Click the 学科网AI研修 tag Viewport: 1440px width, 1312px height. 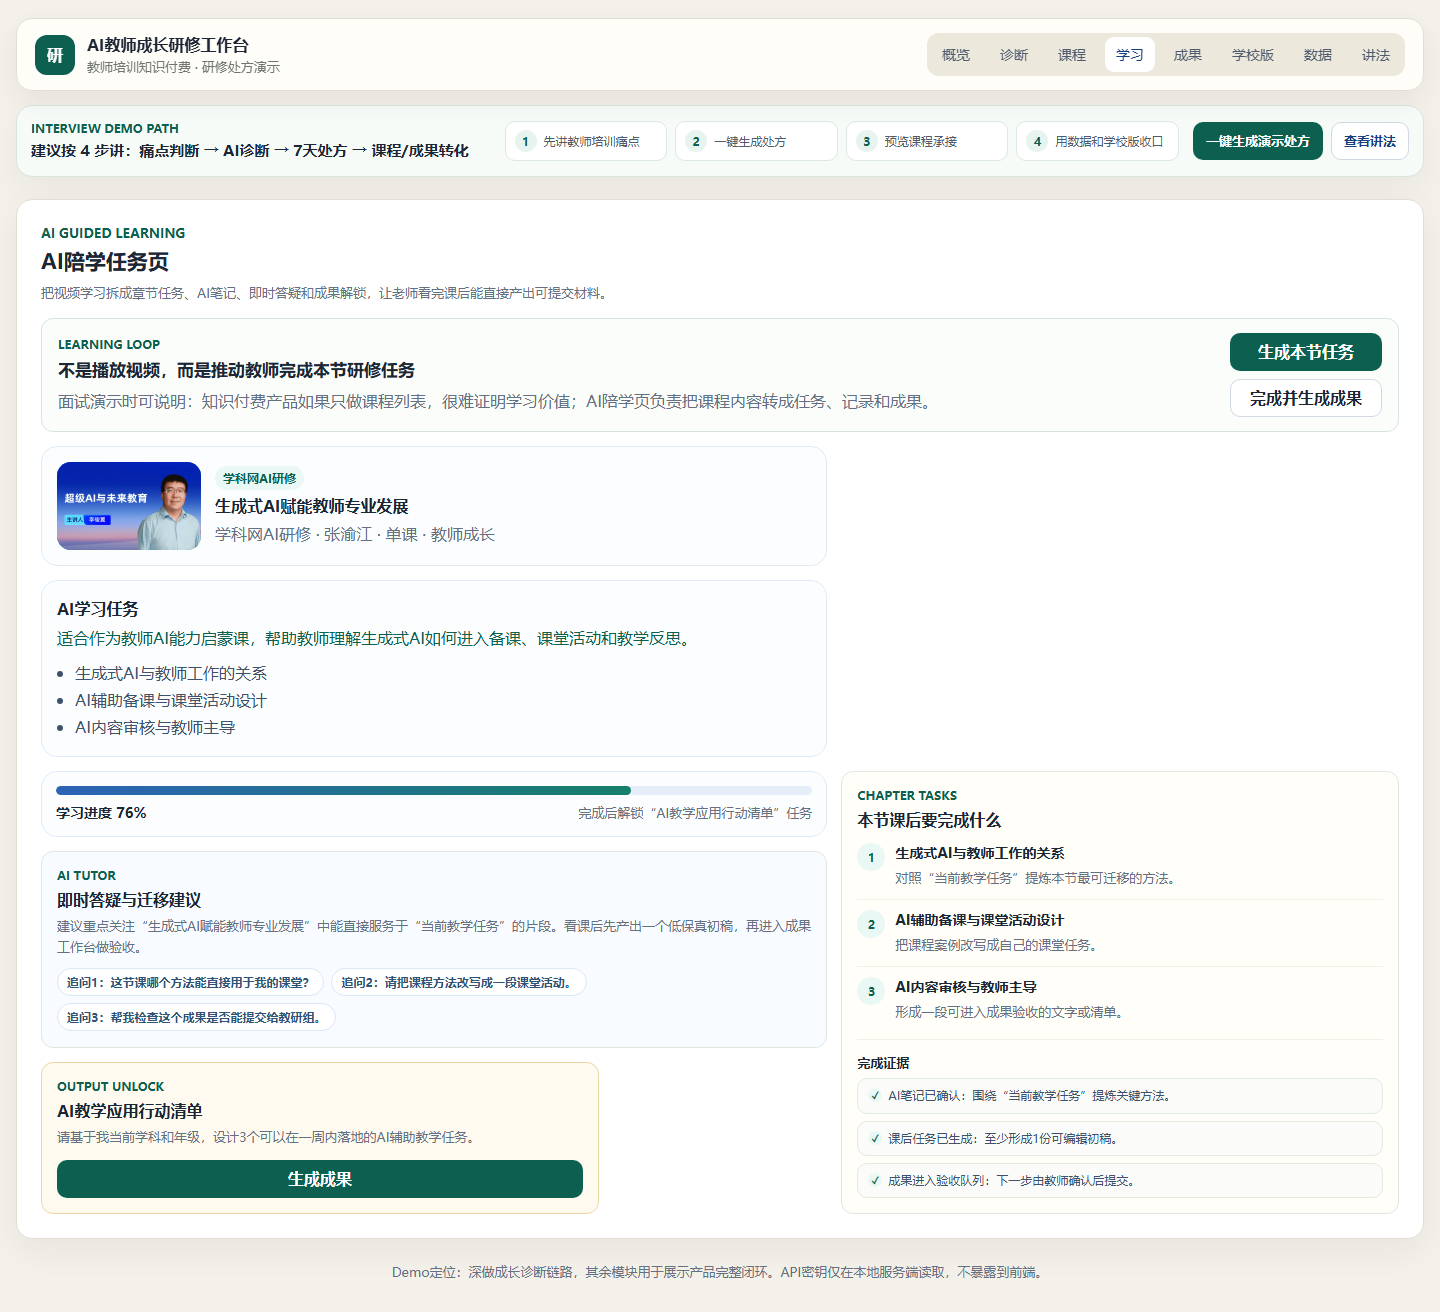[260, 478]
